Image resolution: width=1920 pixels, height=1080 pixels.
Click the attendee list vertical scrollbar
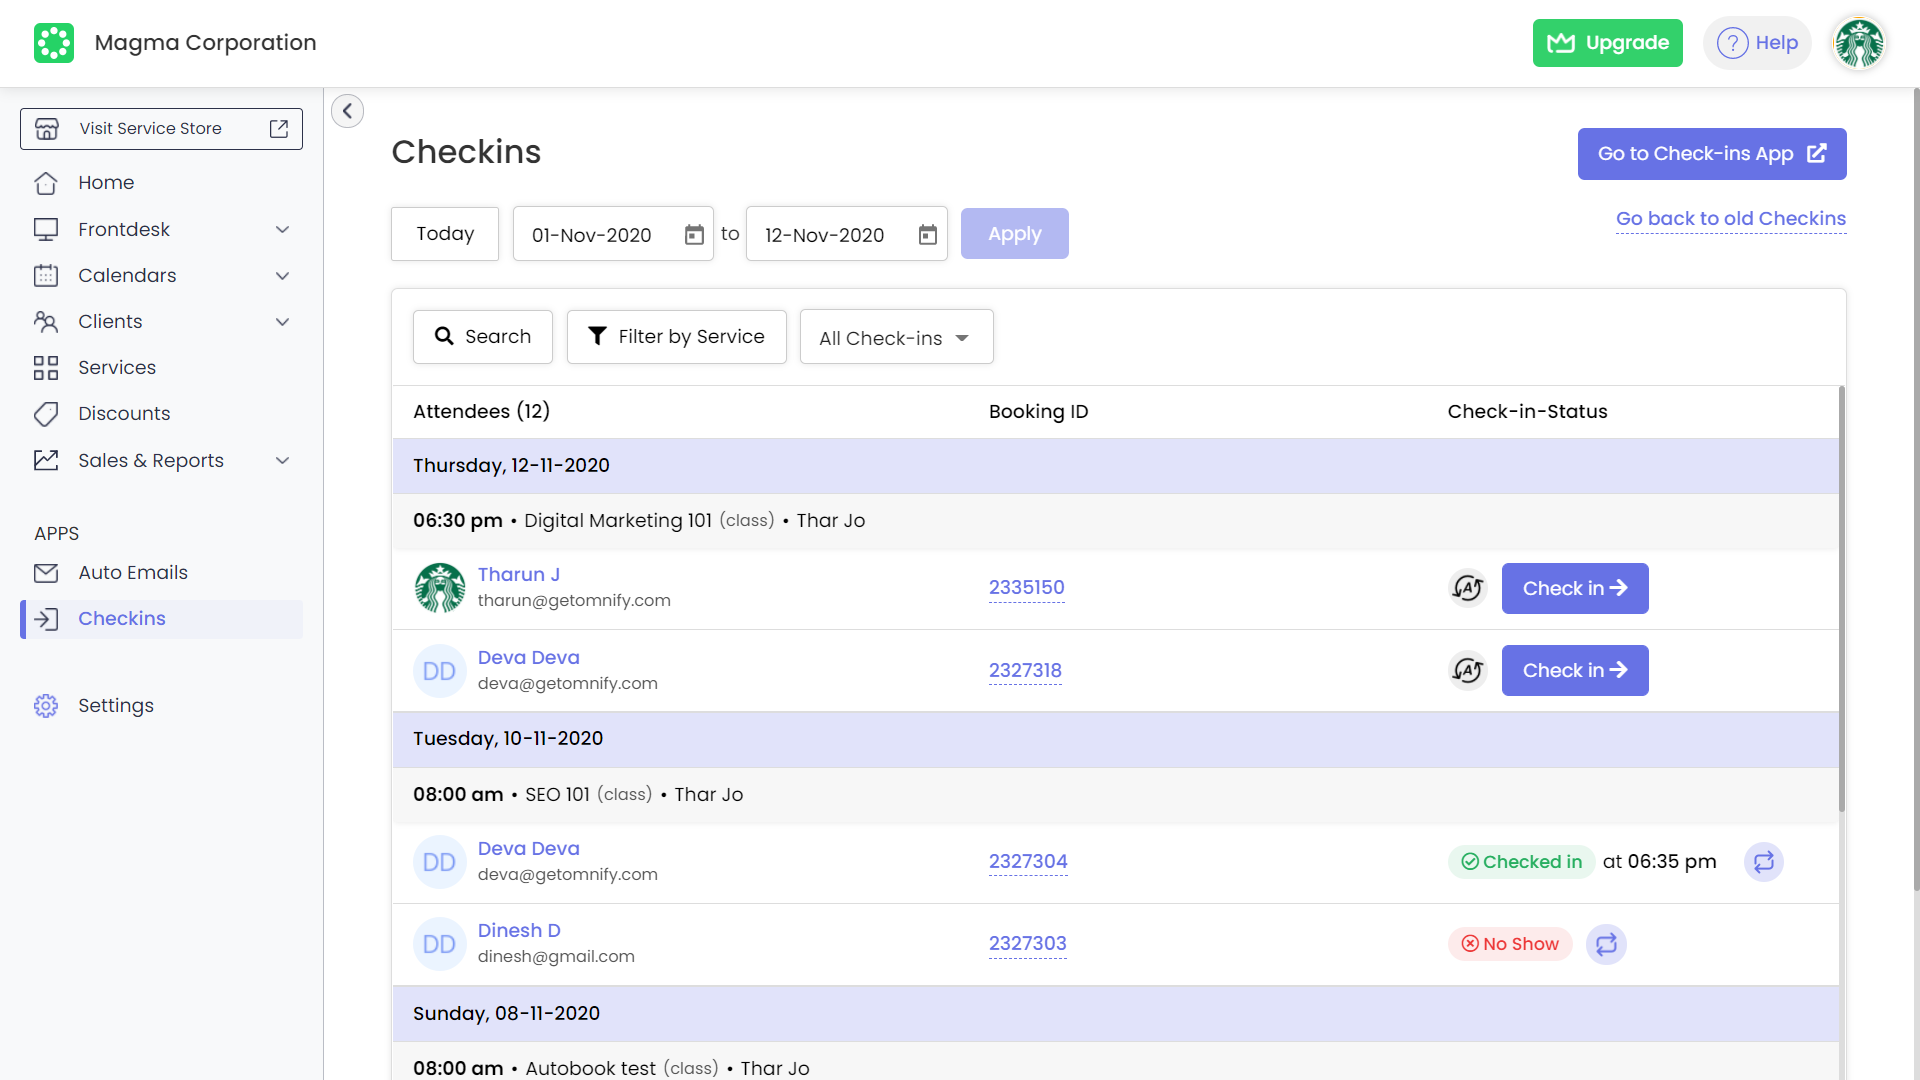tap(1842, 600)
